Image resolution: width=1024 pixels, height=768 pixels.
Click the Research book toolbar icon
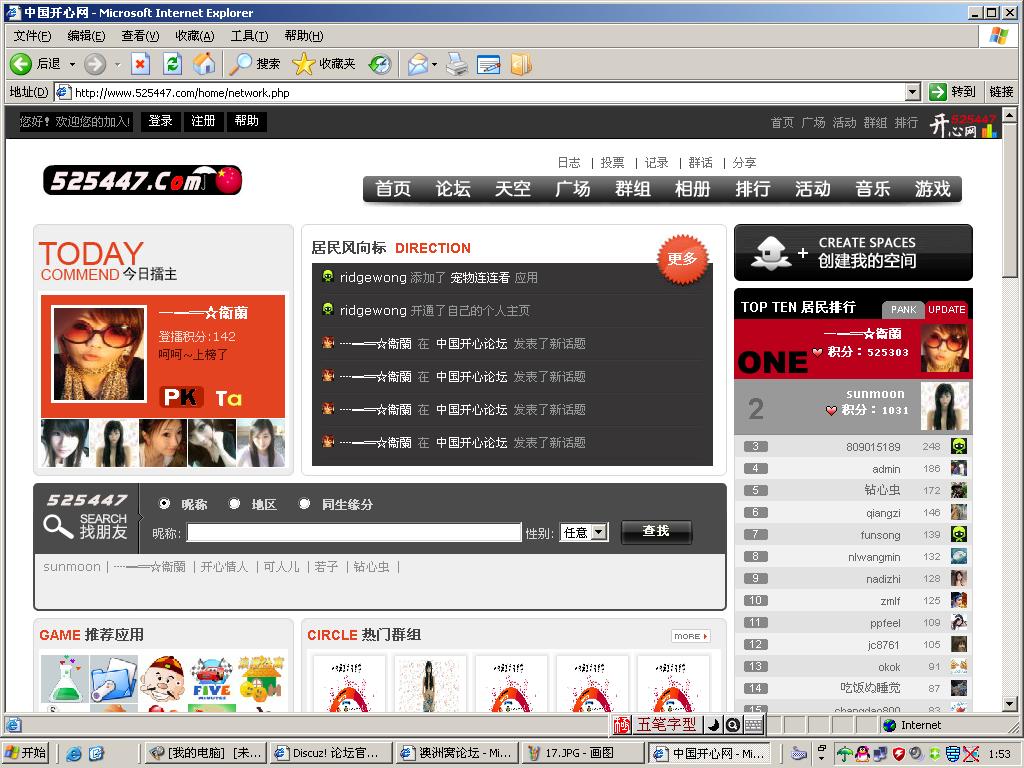coord(521,63)
